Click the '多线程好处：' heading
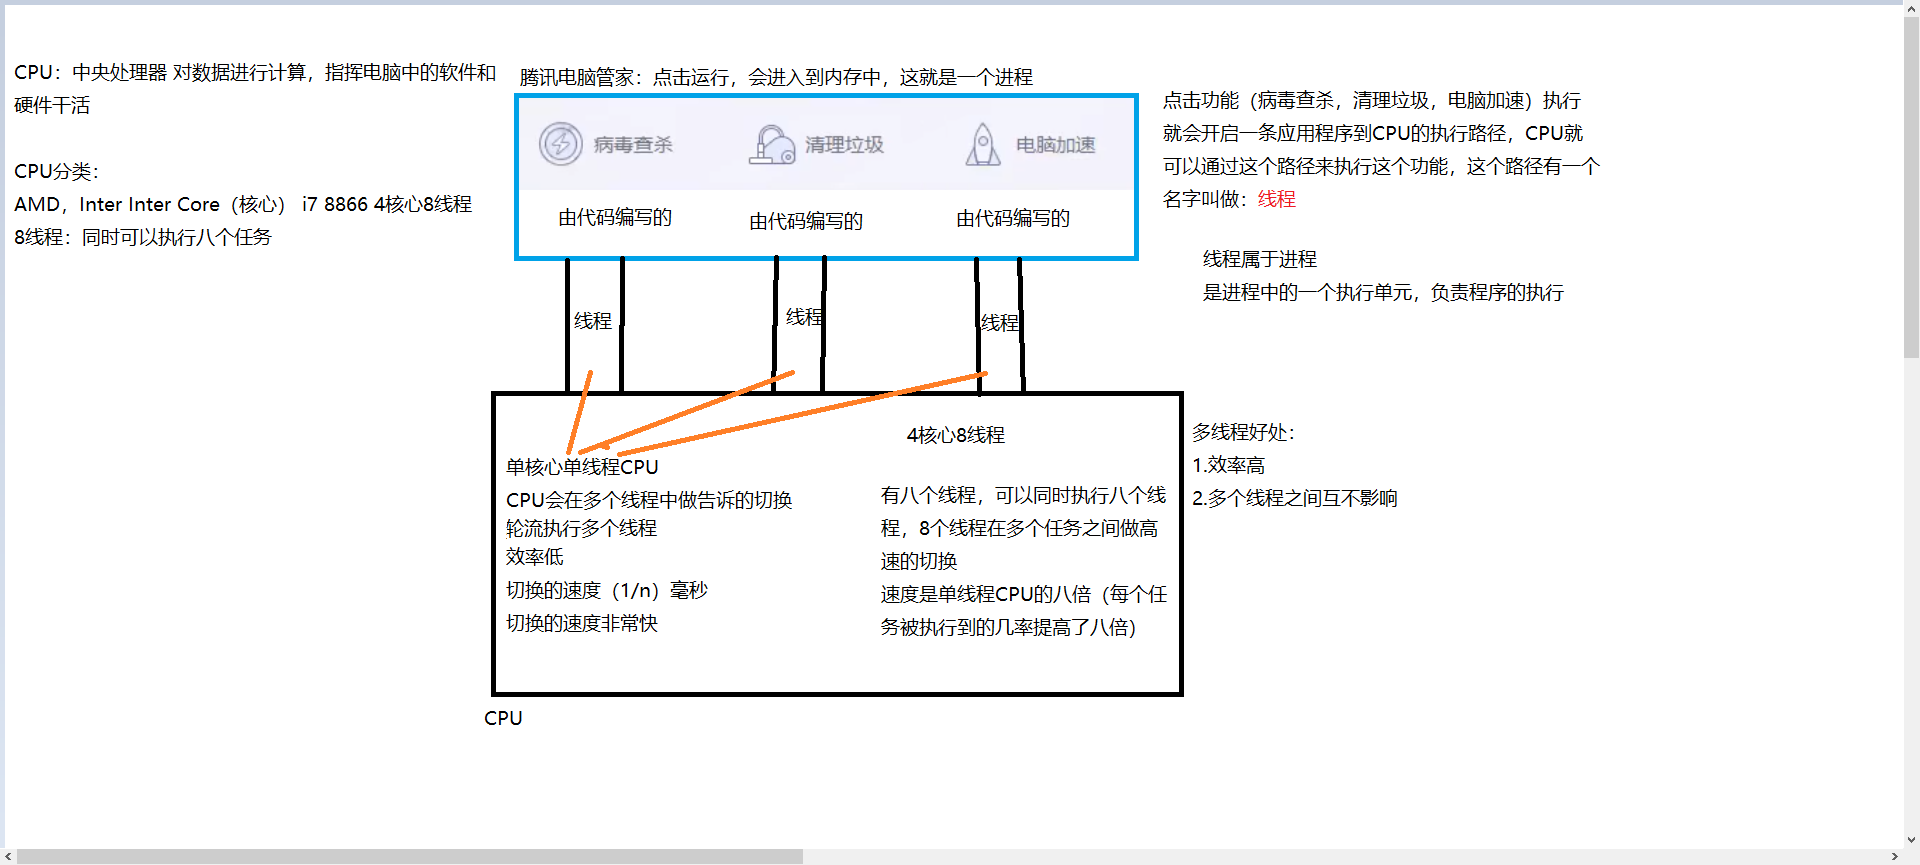 (1244, 432)
